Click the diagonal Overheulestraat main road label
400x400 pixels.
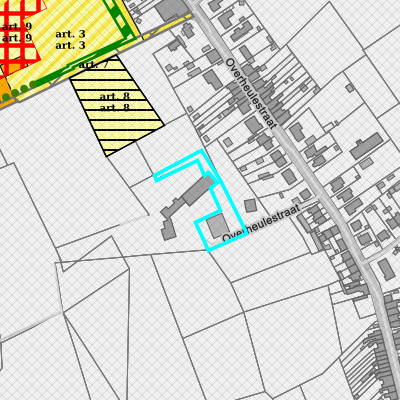point(251,93)
